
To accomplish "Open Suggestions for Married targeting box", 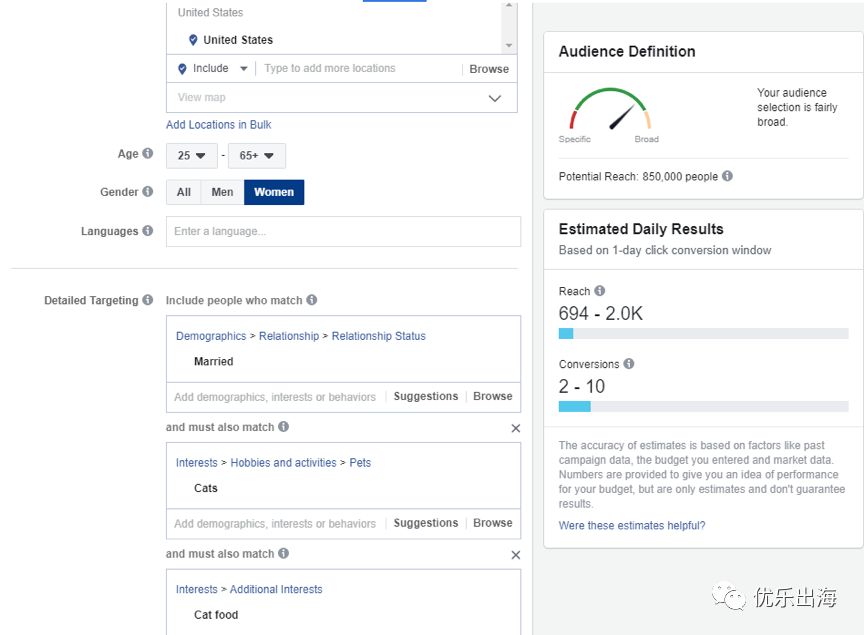I will pyautogui.click(x=425, y=396).
